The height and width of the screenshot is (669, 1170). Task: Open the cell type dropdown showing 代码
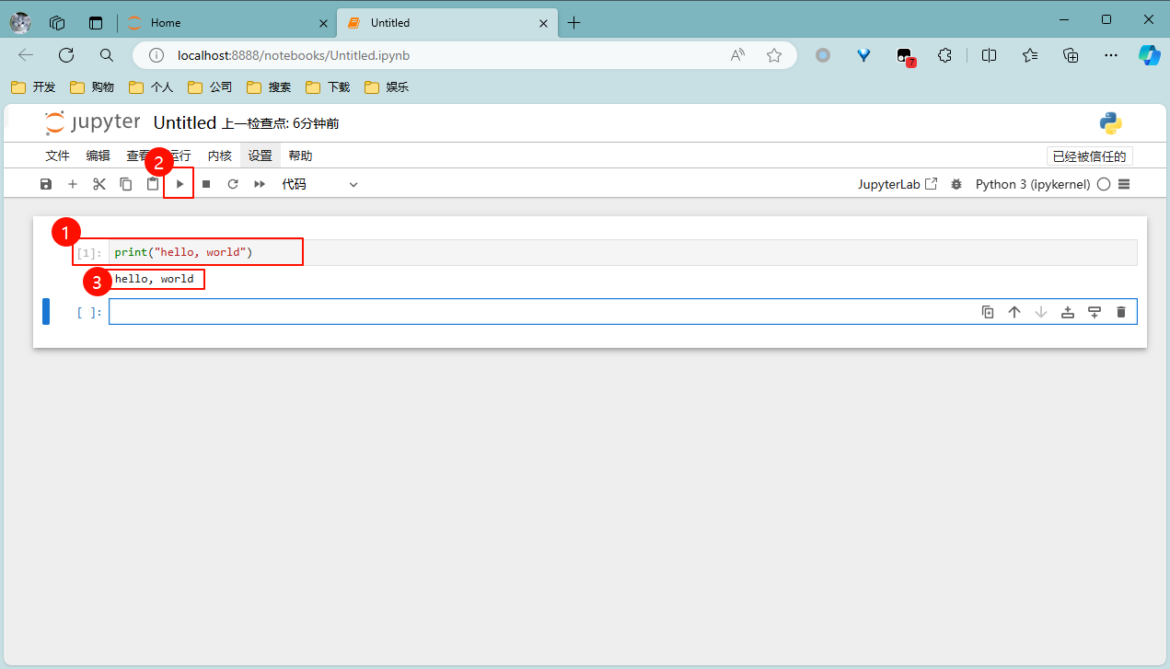(320, 184)
